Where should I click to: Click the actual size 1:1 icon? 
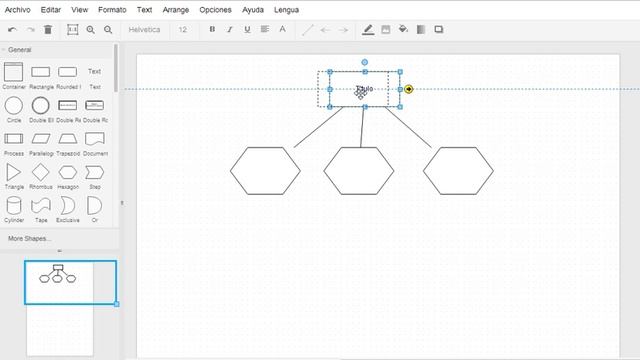pyautogui.click(x=73, y=29)
